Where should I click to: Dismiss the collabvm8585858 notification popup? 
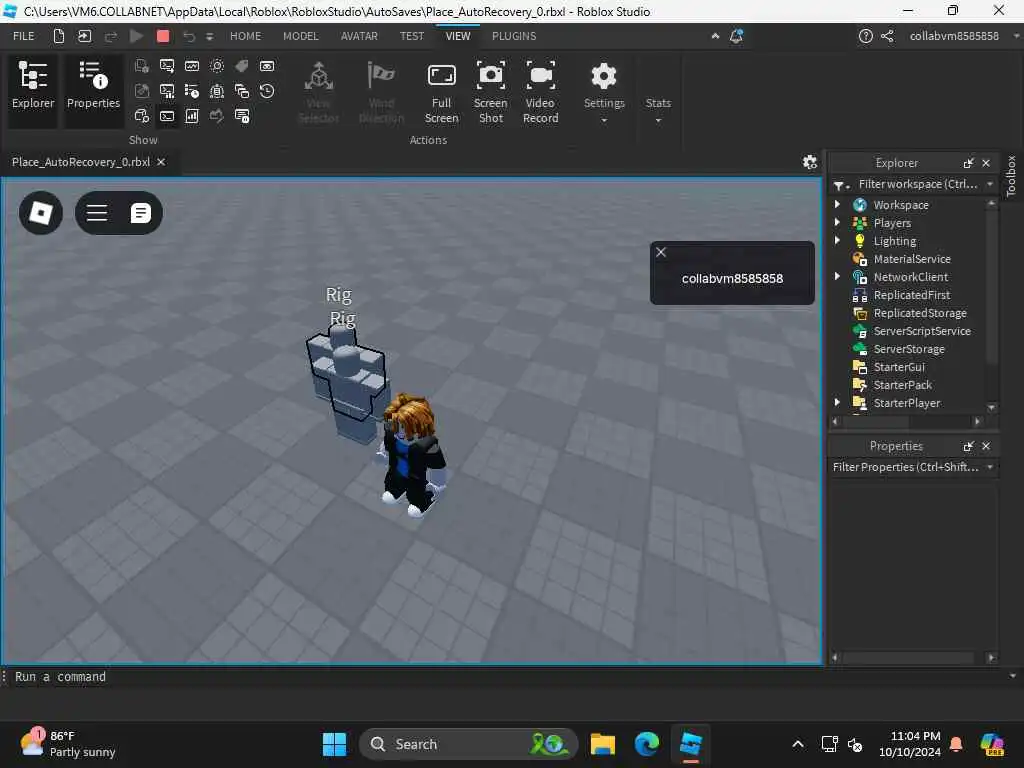coord(661,252)
